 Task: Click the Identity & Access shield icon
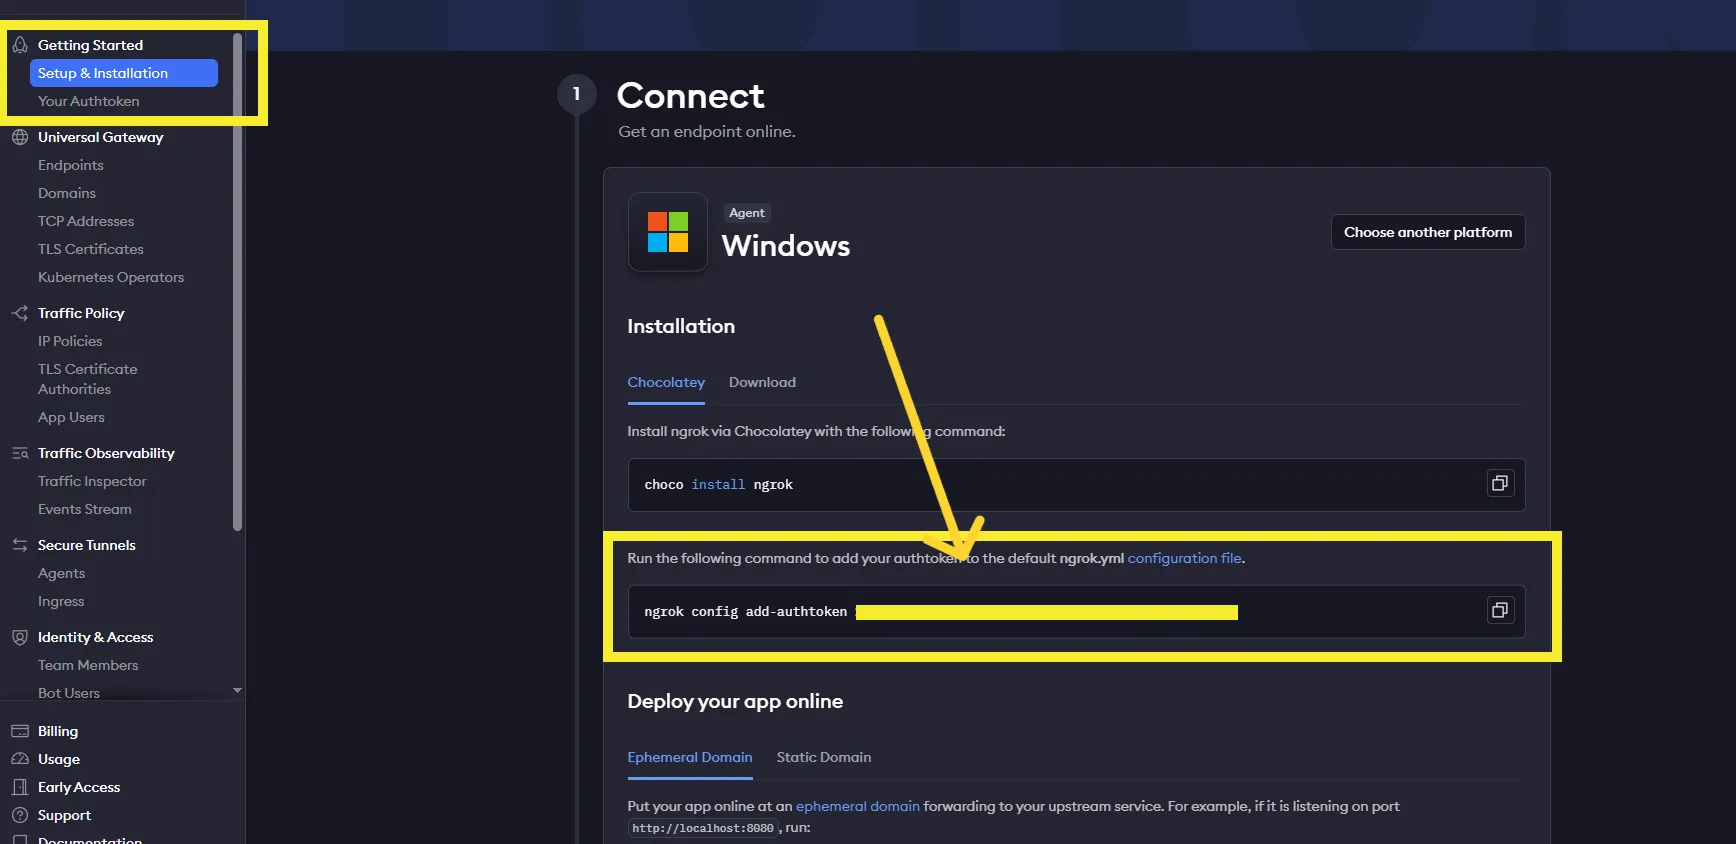[20, 637]
